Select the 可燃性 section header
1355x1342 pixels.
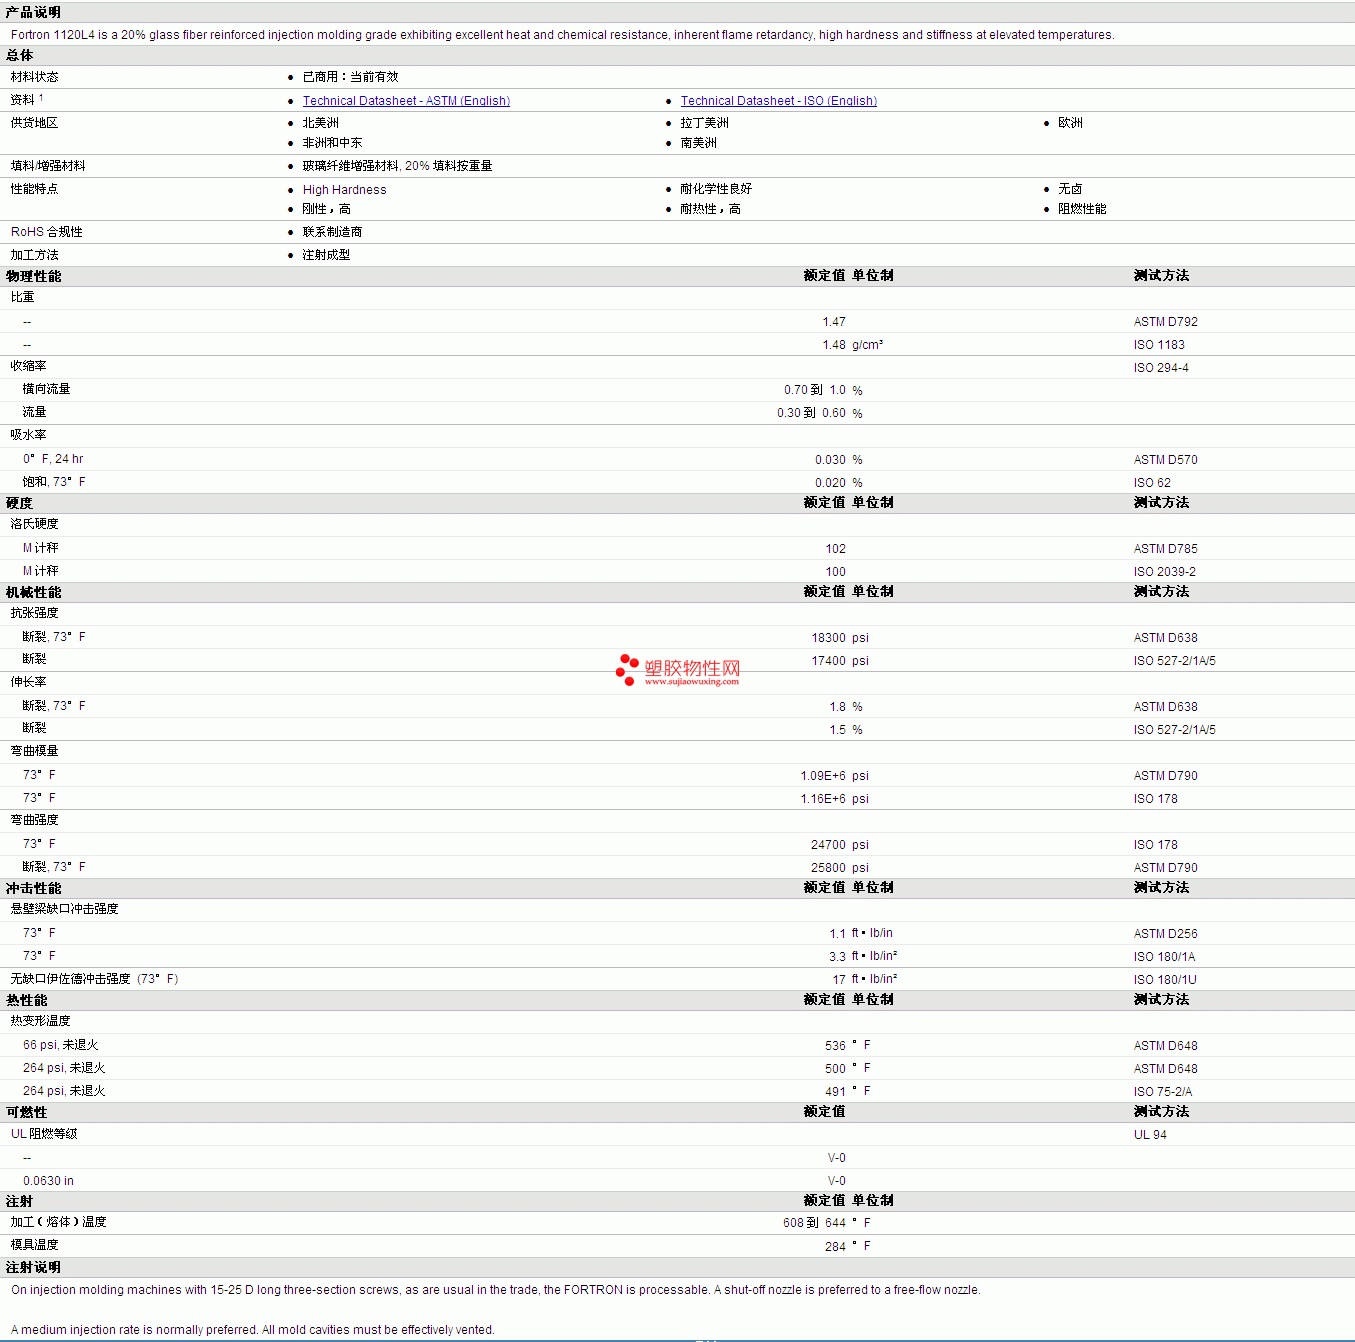click(26, 1112)
